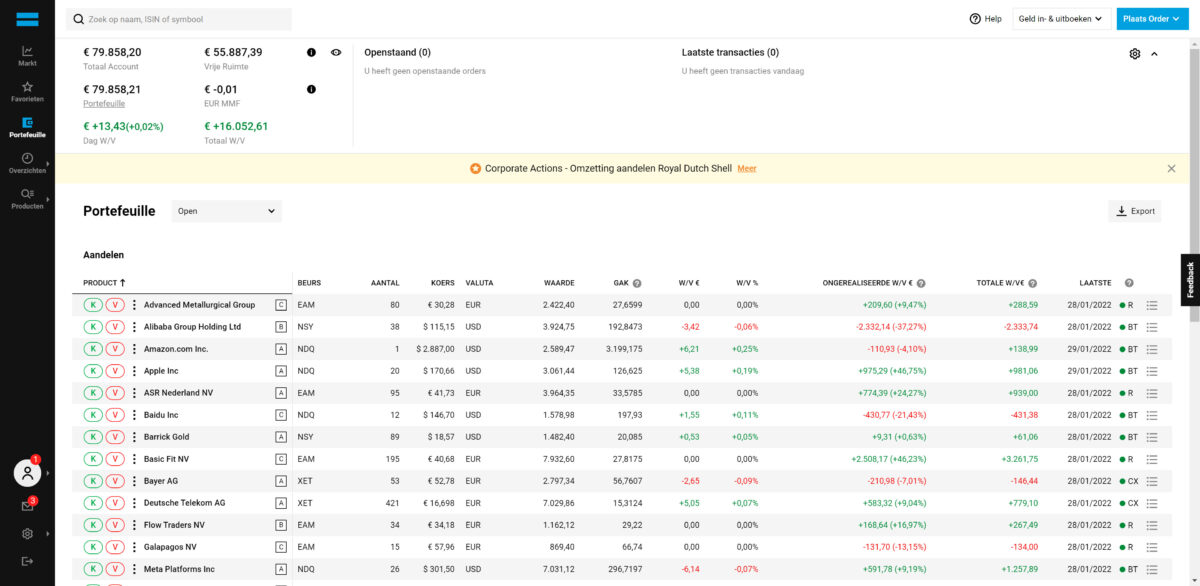Click the underlined Portefeuille link under account total
Viewport: 1200px width, 586px height.
tap(104, 103)
